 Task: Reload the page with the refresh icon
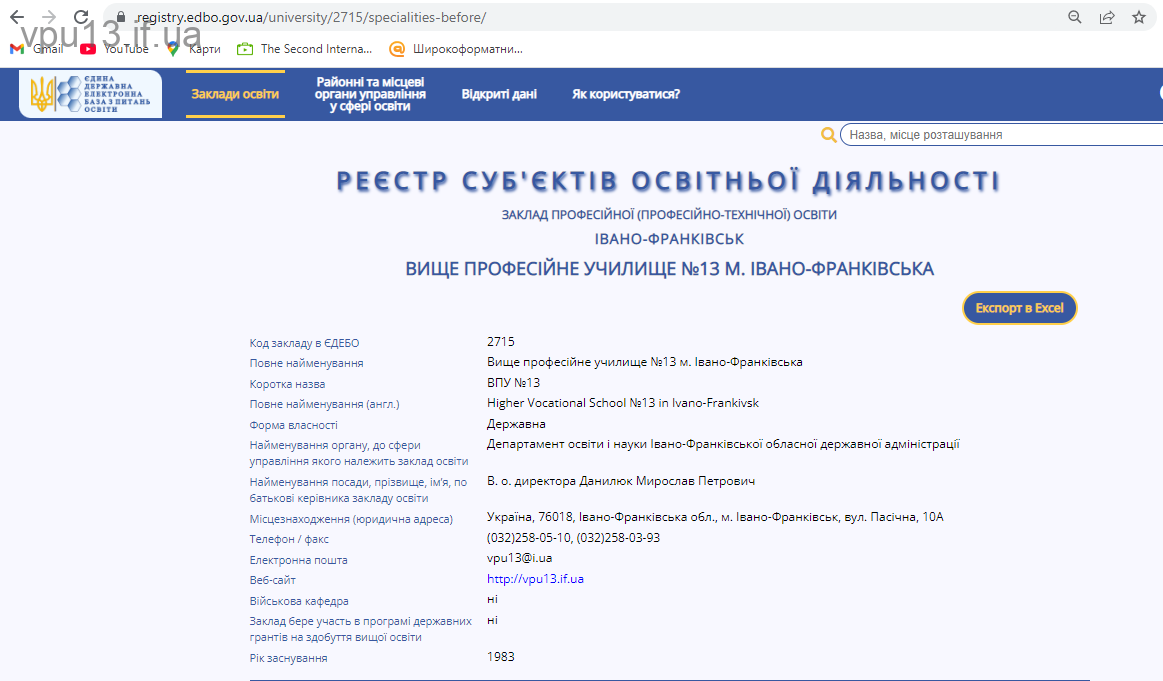[81, 17]
